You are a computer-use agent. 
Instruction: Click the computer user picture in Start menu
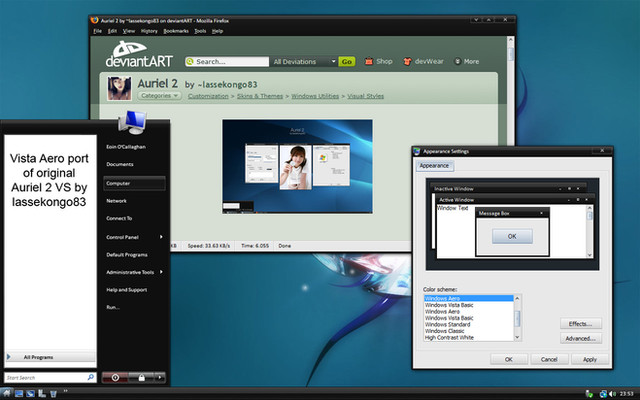pos(132,122)
